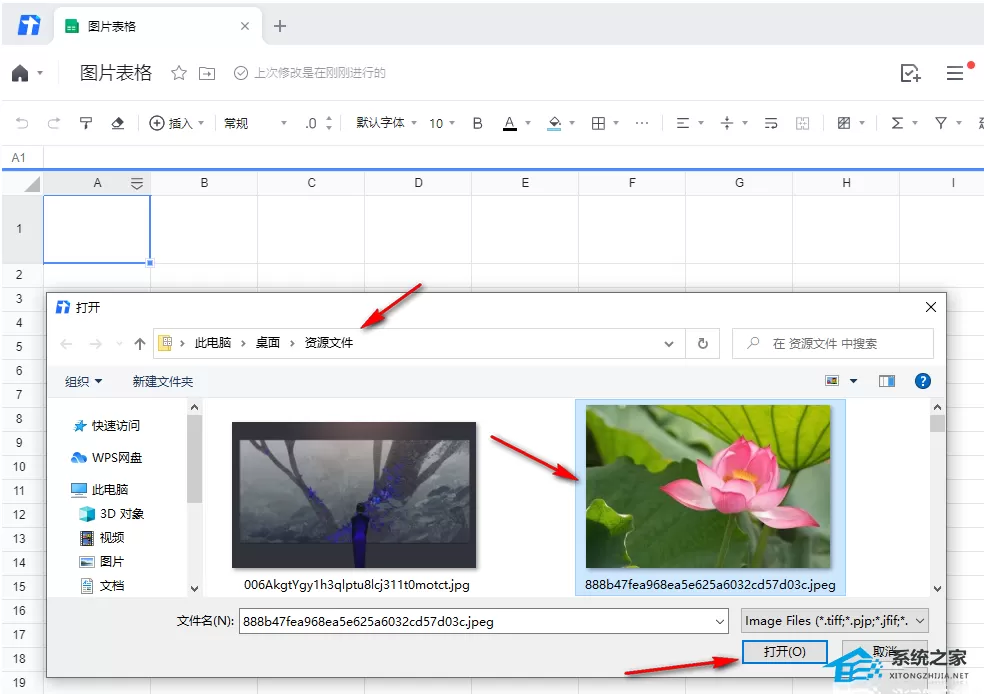Open the fill color picker
Image resolution: width=984 pixels, height=694 pixels.
tap(555, 123)
